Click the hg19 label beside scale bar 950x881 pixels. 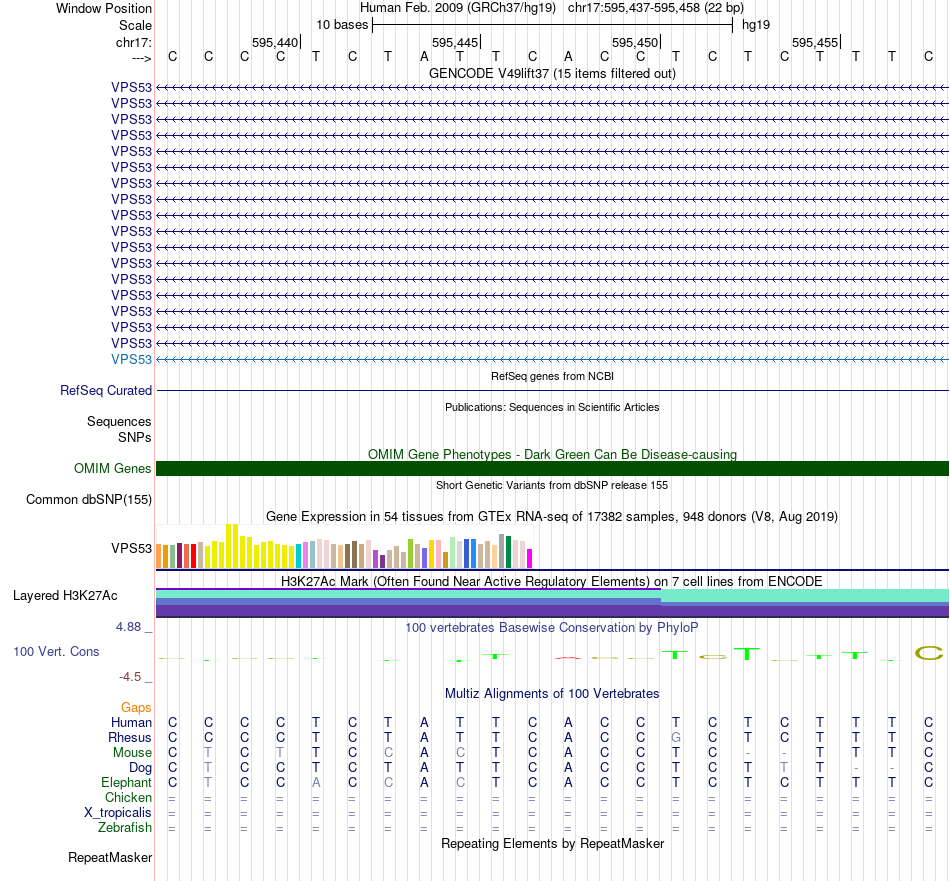click(756, 25)
